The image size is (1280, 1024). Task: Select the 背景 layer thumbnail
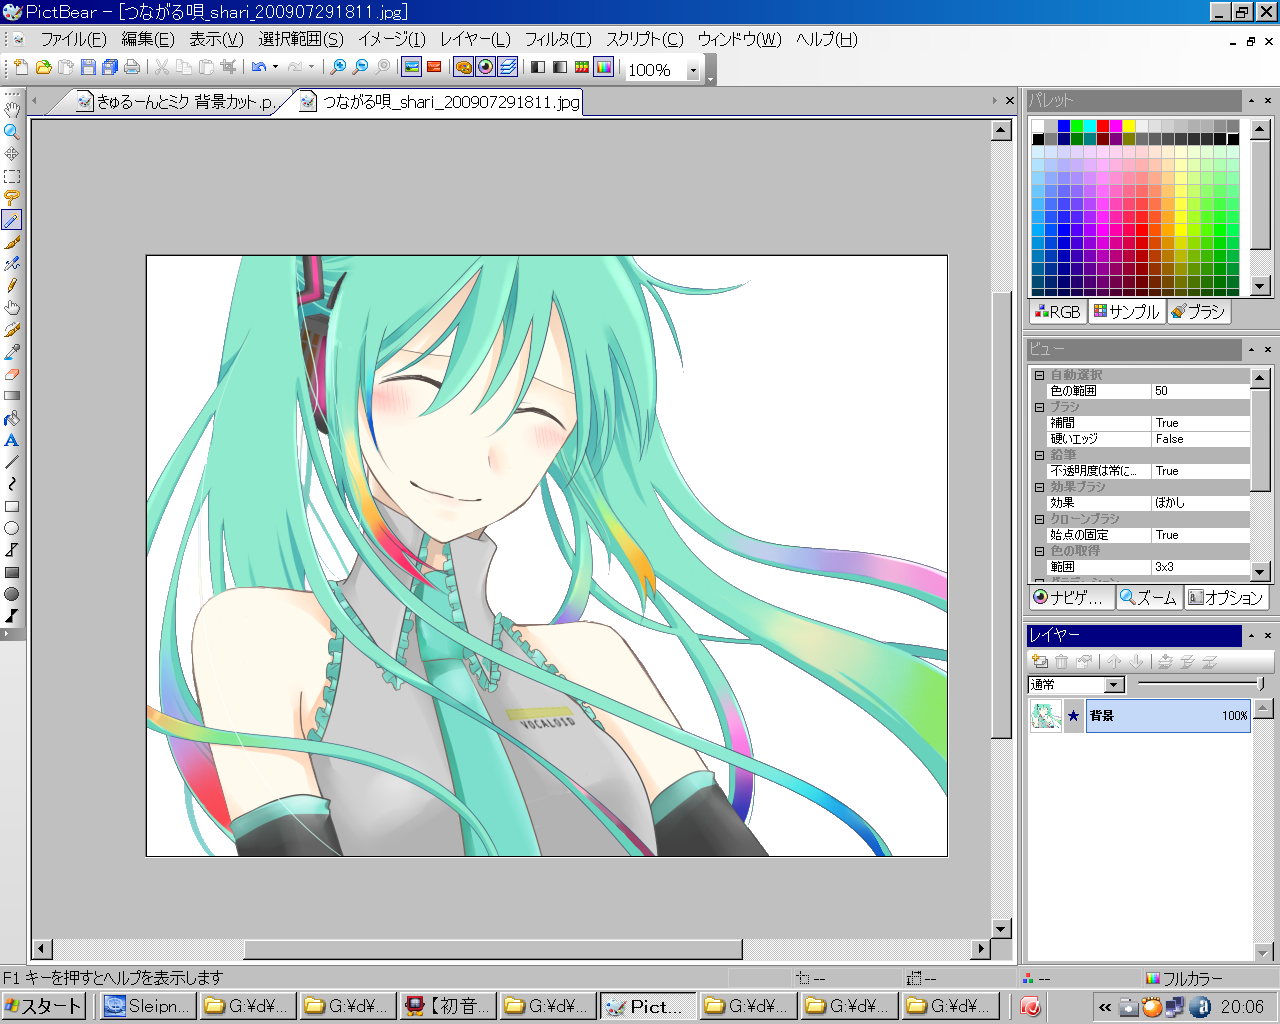tap(1046, 716)
